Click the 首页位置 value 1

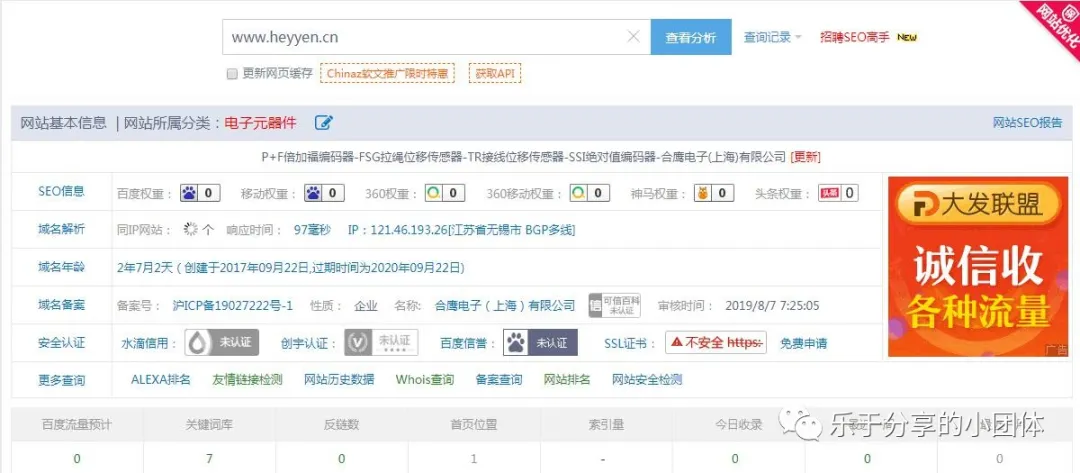coord(473,458)
